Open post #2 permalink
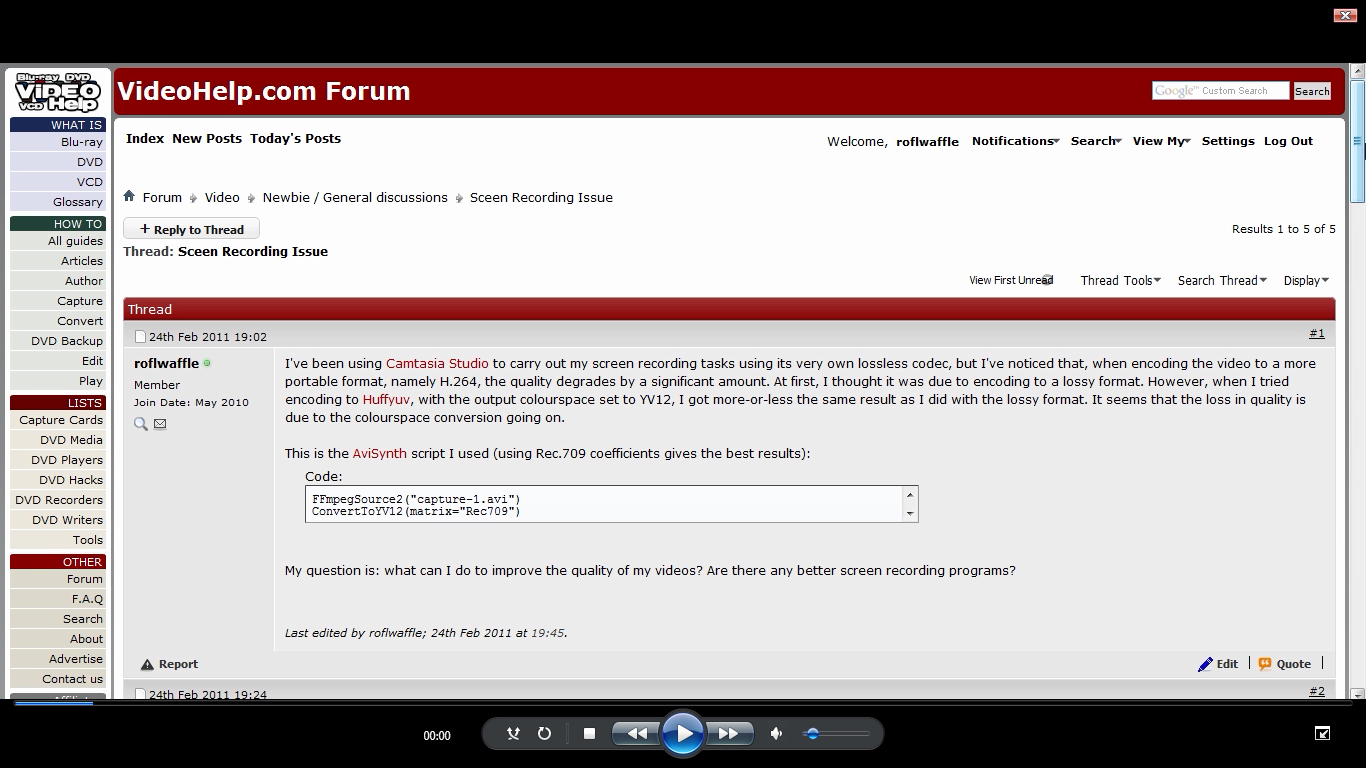Viewport: 1366px width, 768px height. pyautogui.click(x=1316, y=691)
